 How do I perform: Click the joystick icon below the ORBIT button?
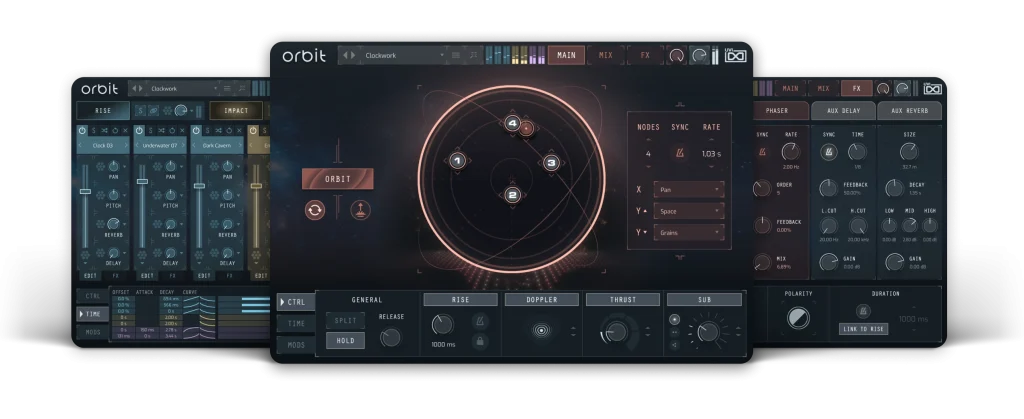tap(357, 210)
